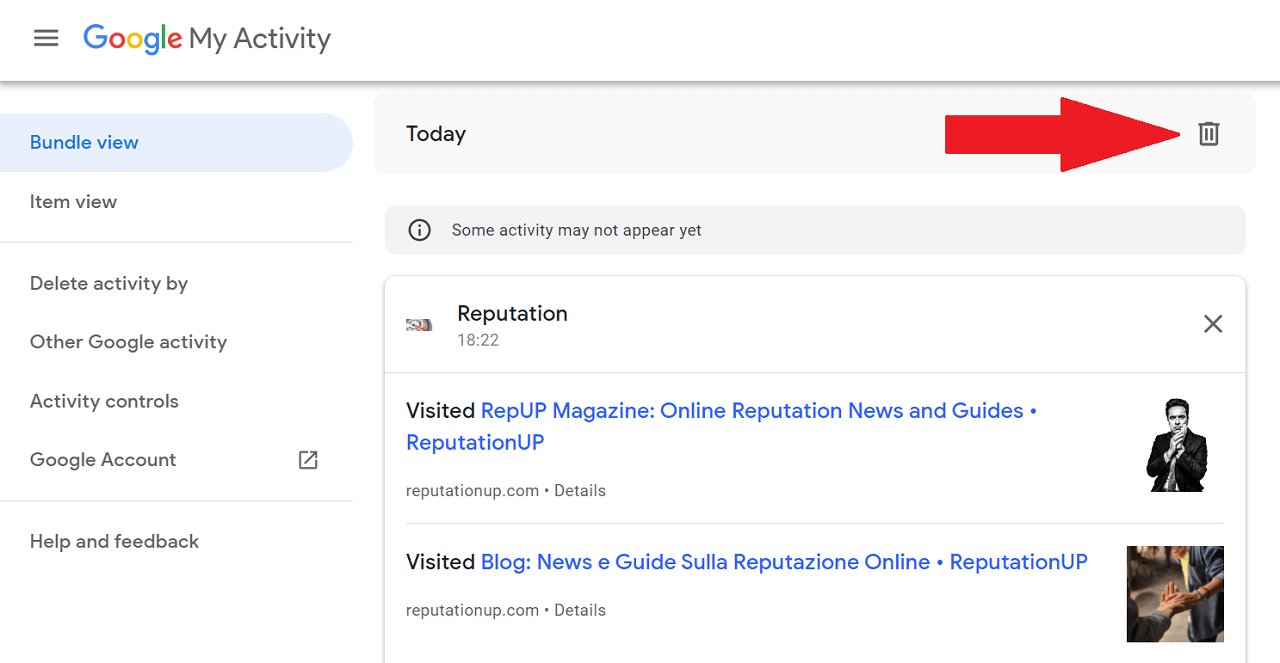View Details for RepUP Magazine entry

click(580, 491)
